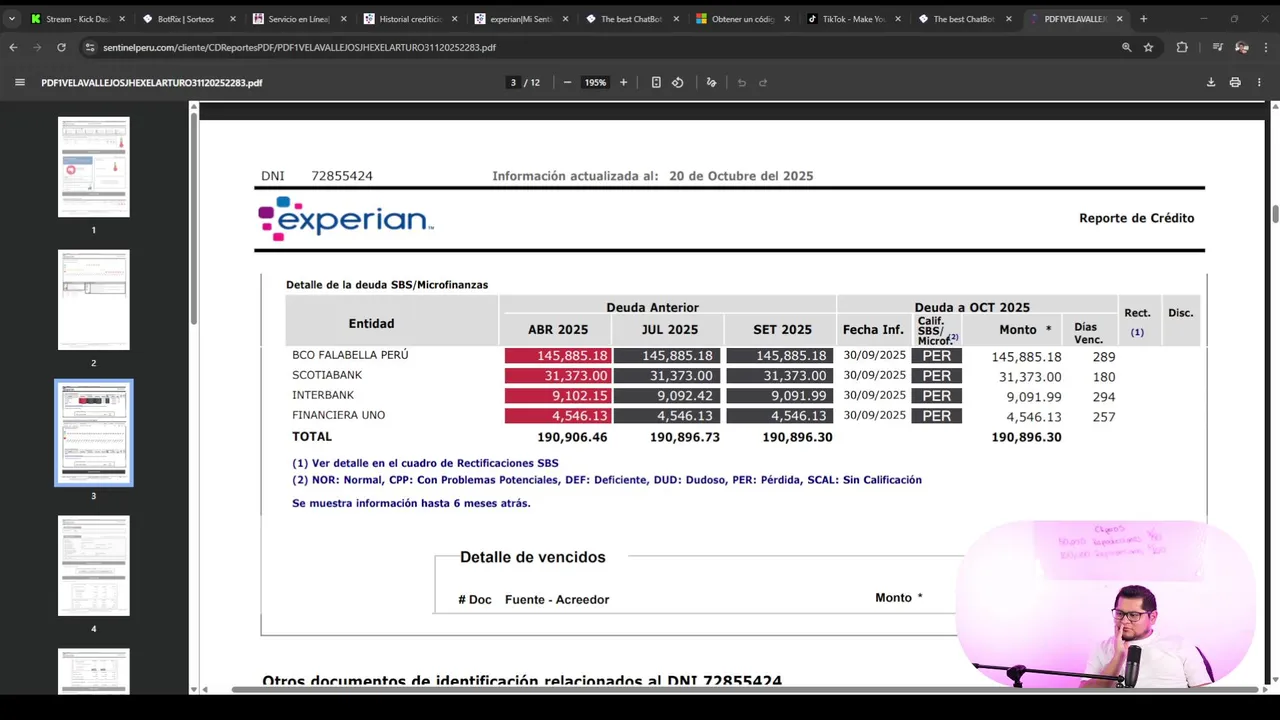
Task: Click the address bar URL field
Action: coord(600,47)
